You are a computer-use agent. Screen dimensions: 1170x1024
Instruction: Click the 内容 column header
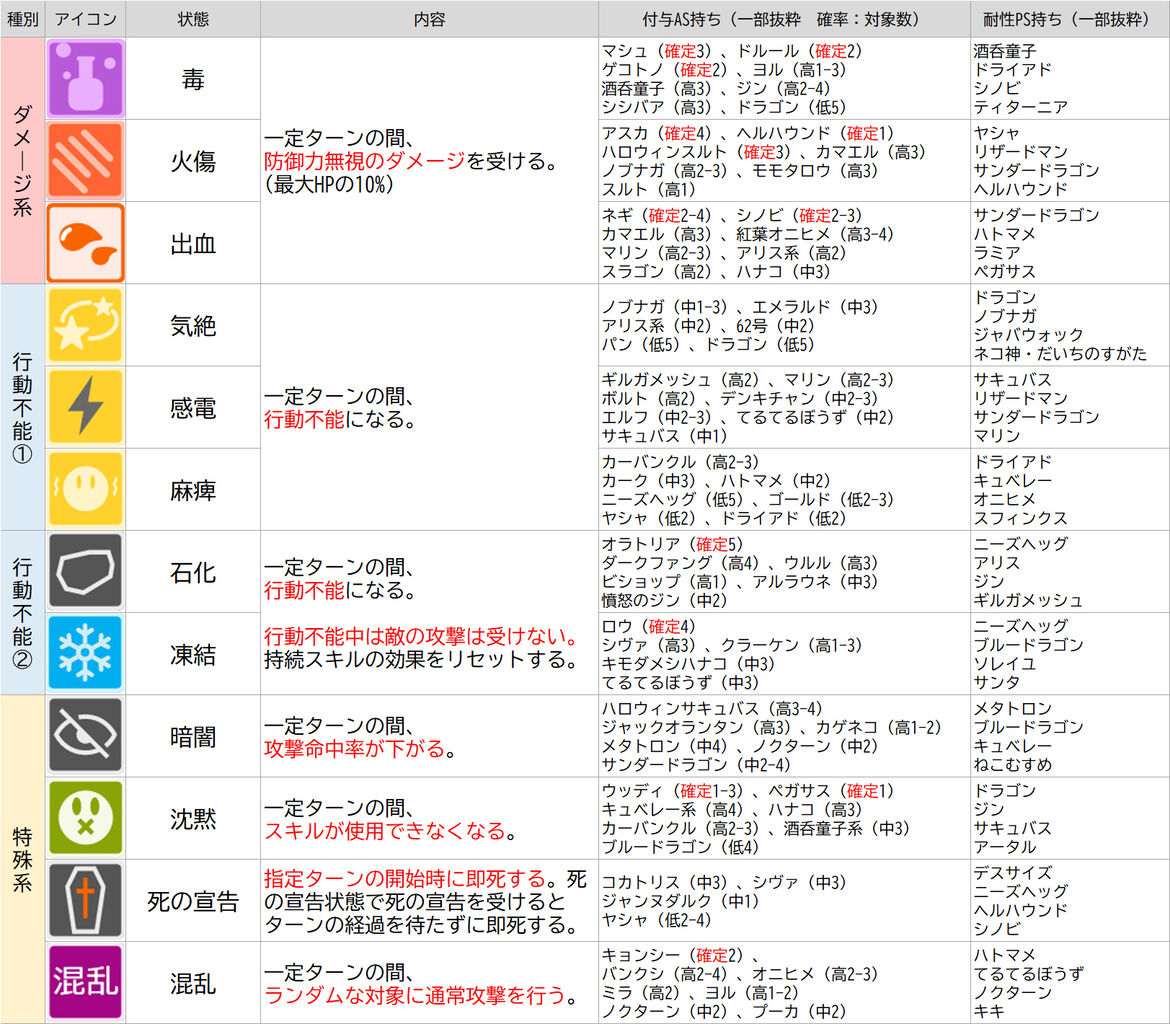pyautogui.click(x=429, y=19)
